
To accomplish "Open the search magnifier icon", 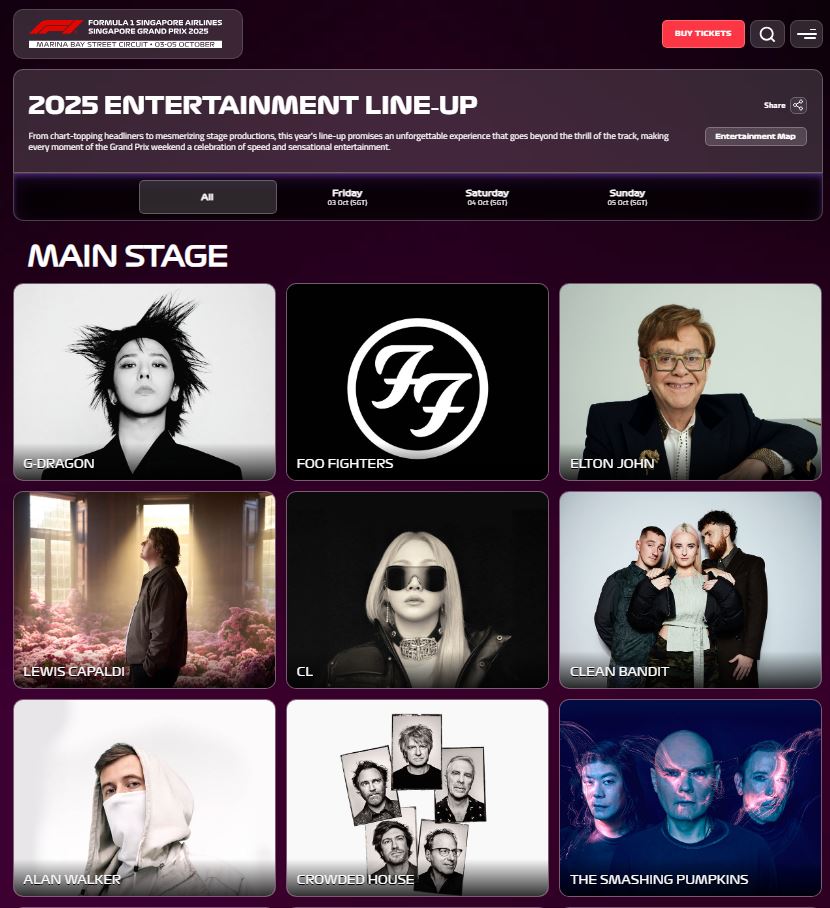I will coord(767,34).
